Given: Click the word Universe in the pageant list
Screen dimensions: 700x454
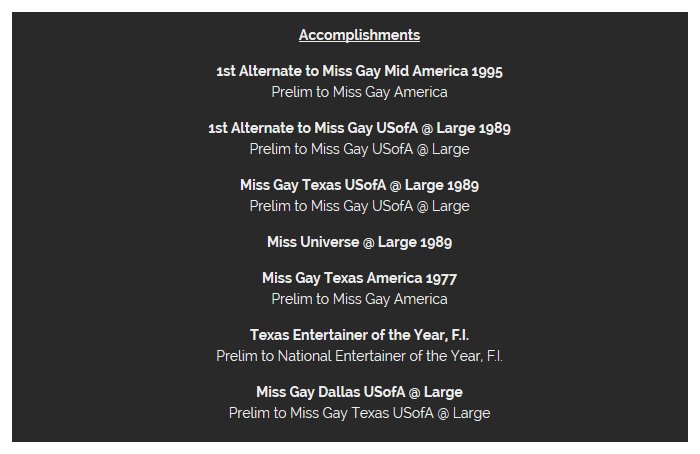Looking at the screenshot, I should pyautogui.click(x=329, y=242).
